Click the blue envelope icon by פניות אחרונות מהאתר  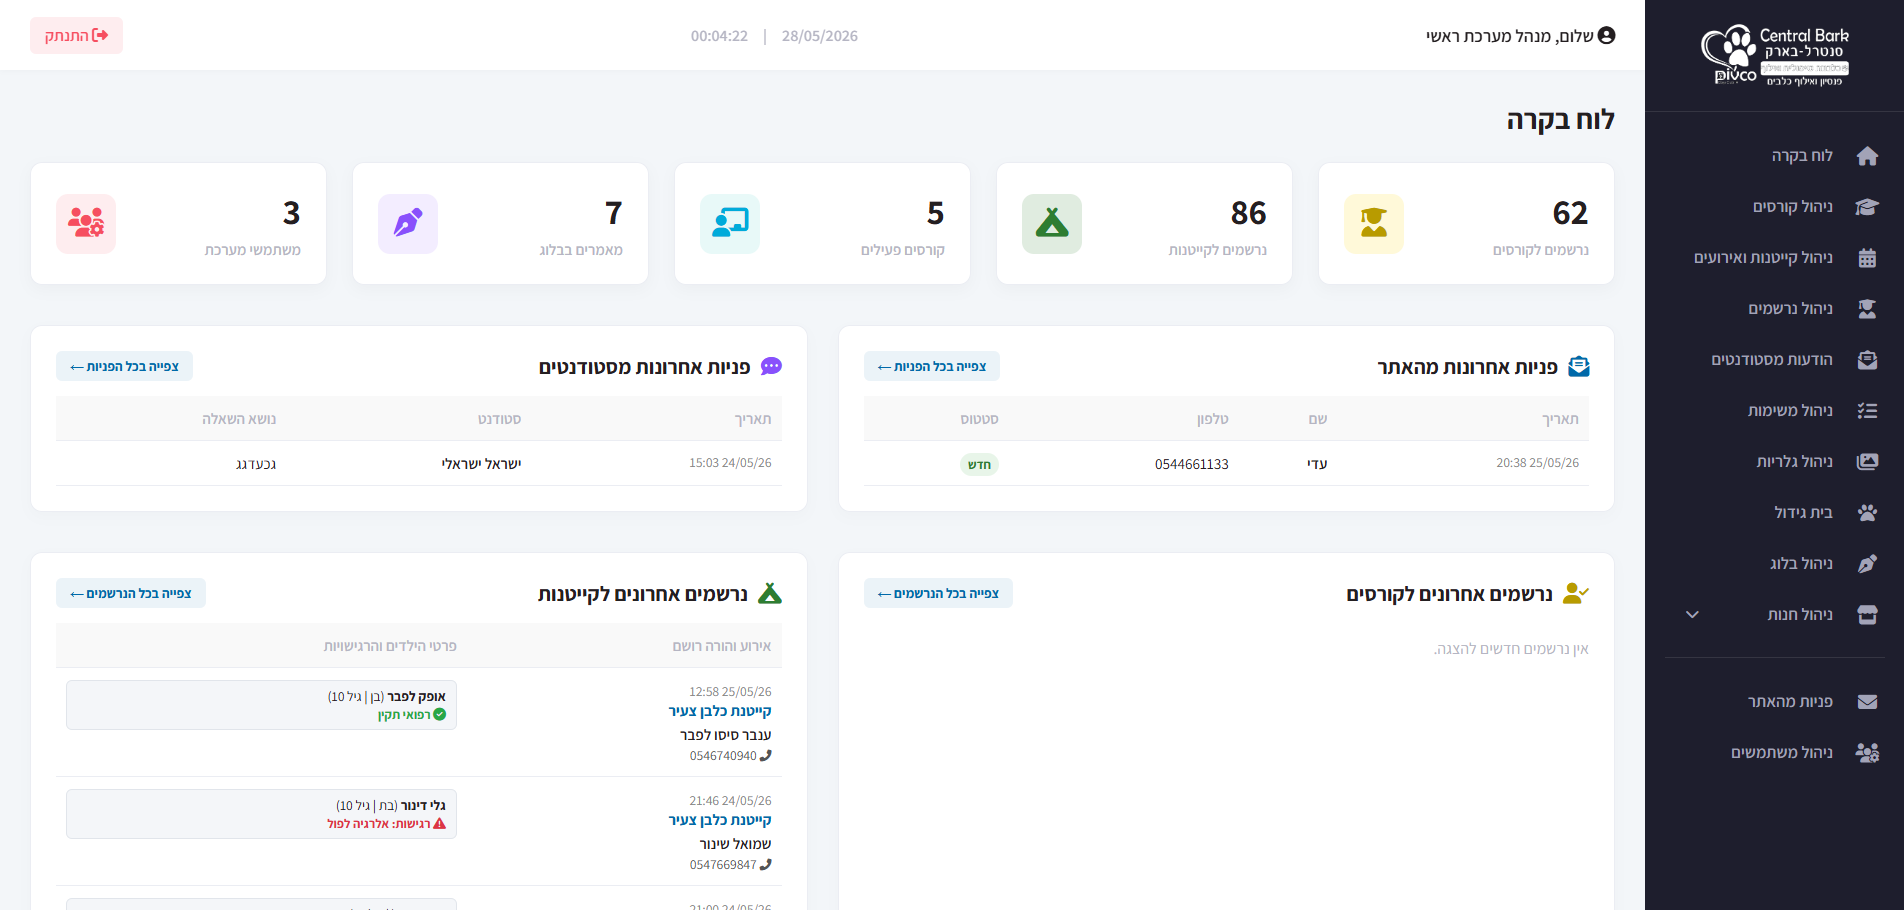click(1579, 367)
